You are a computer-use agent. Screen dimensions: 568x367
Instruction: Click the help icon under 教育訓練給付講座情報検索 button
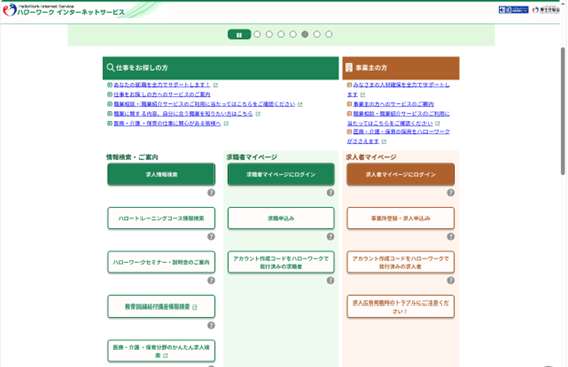coord(211,325)
